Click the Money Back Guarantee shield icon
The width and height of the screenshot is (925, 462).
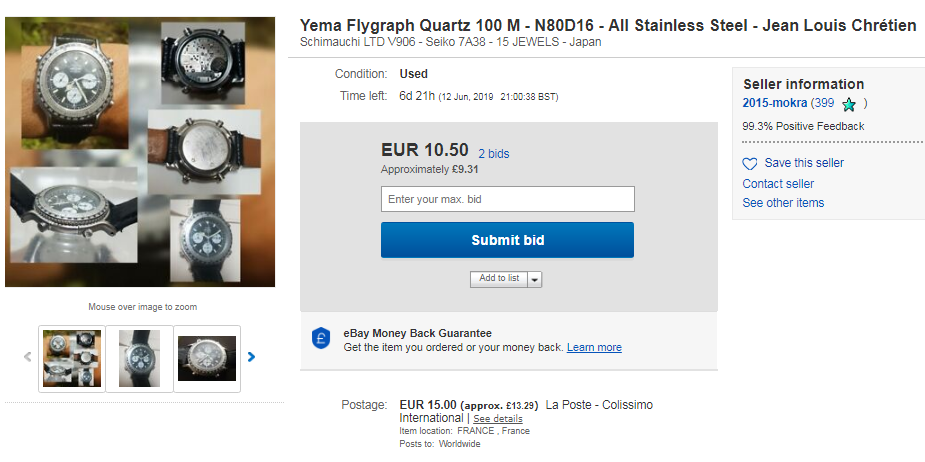pos(320,339)
